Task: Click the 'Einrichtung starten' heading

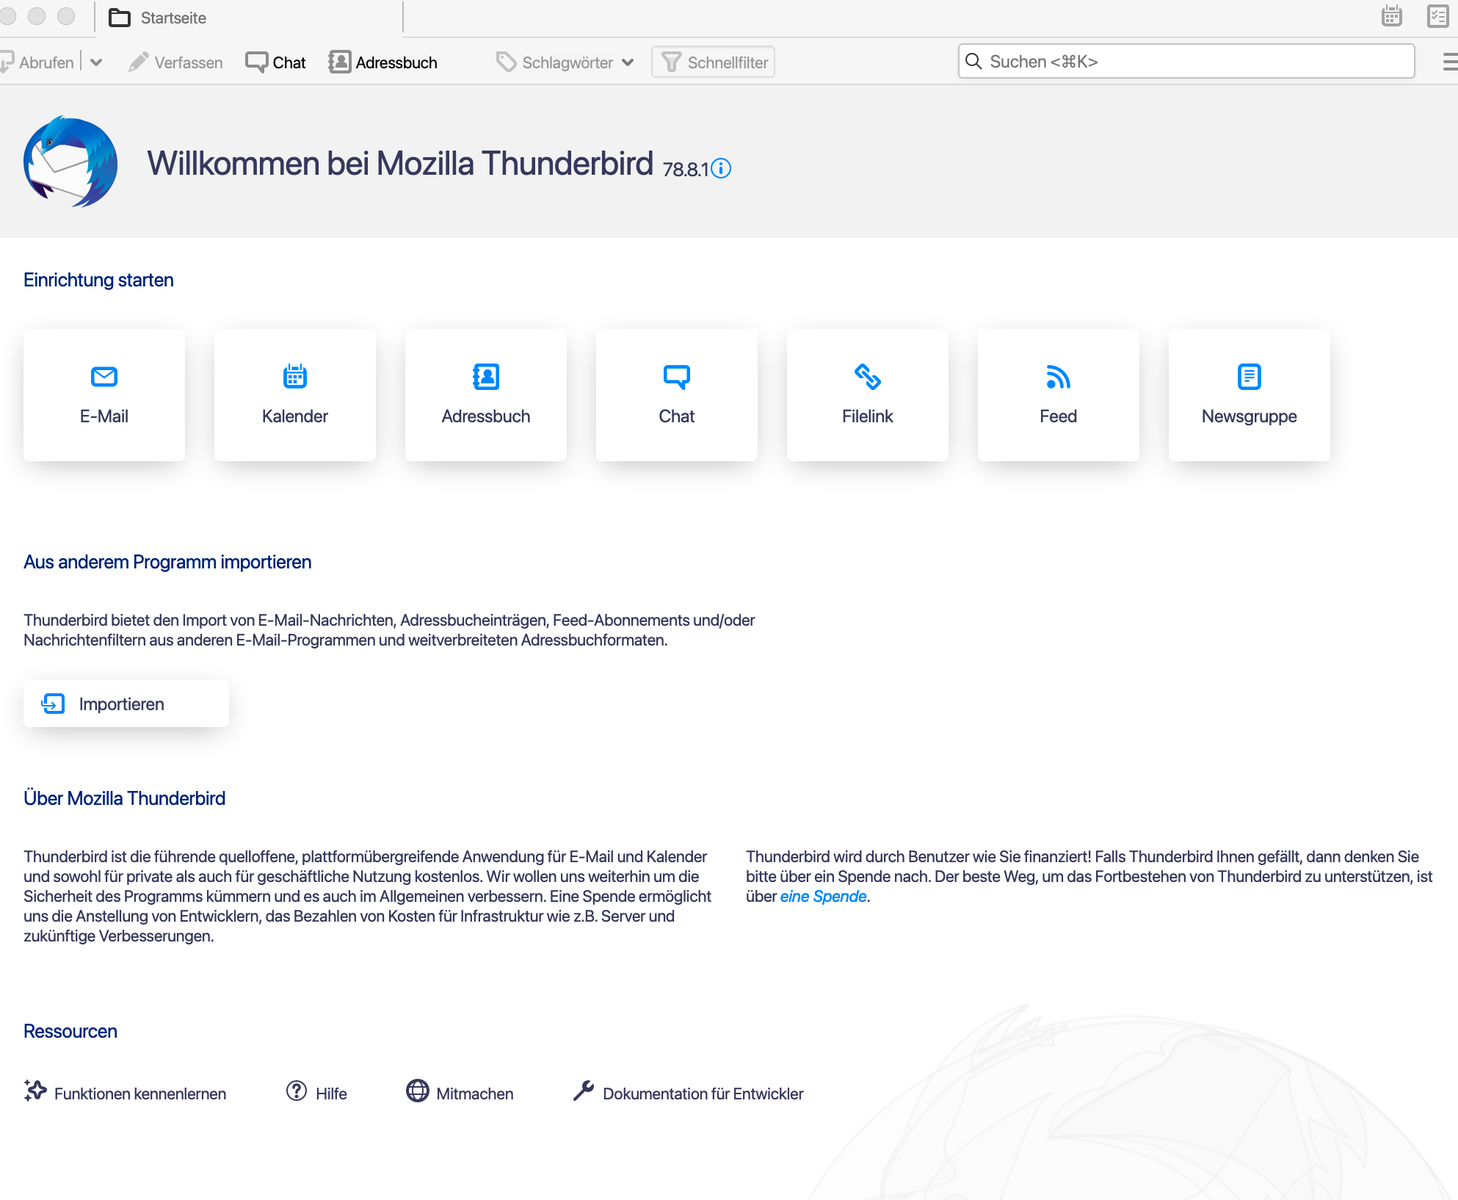Action: (x=99, y=280)
